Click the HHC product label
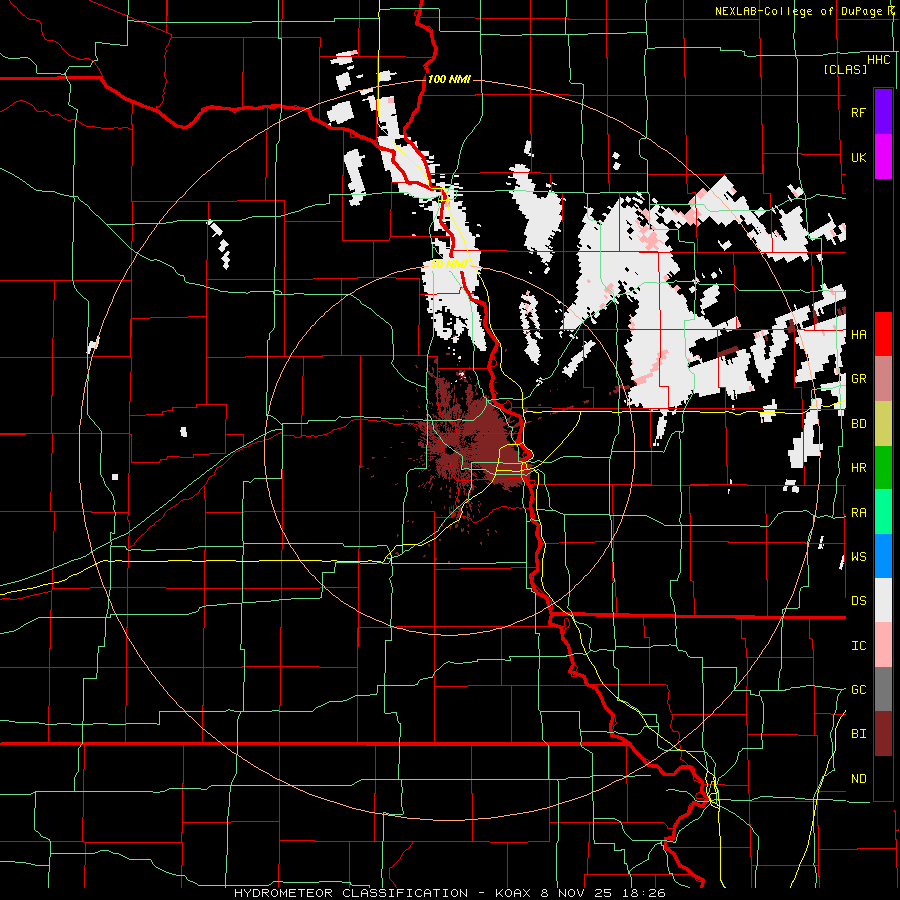This screenshot has height=900, width=900. [x=879, y=60]
